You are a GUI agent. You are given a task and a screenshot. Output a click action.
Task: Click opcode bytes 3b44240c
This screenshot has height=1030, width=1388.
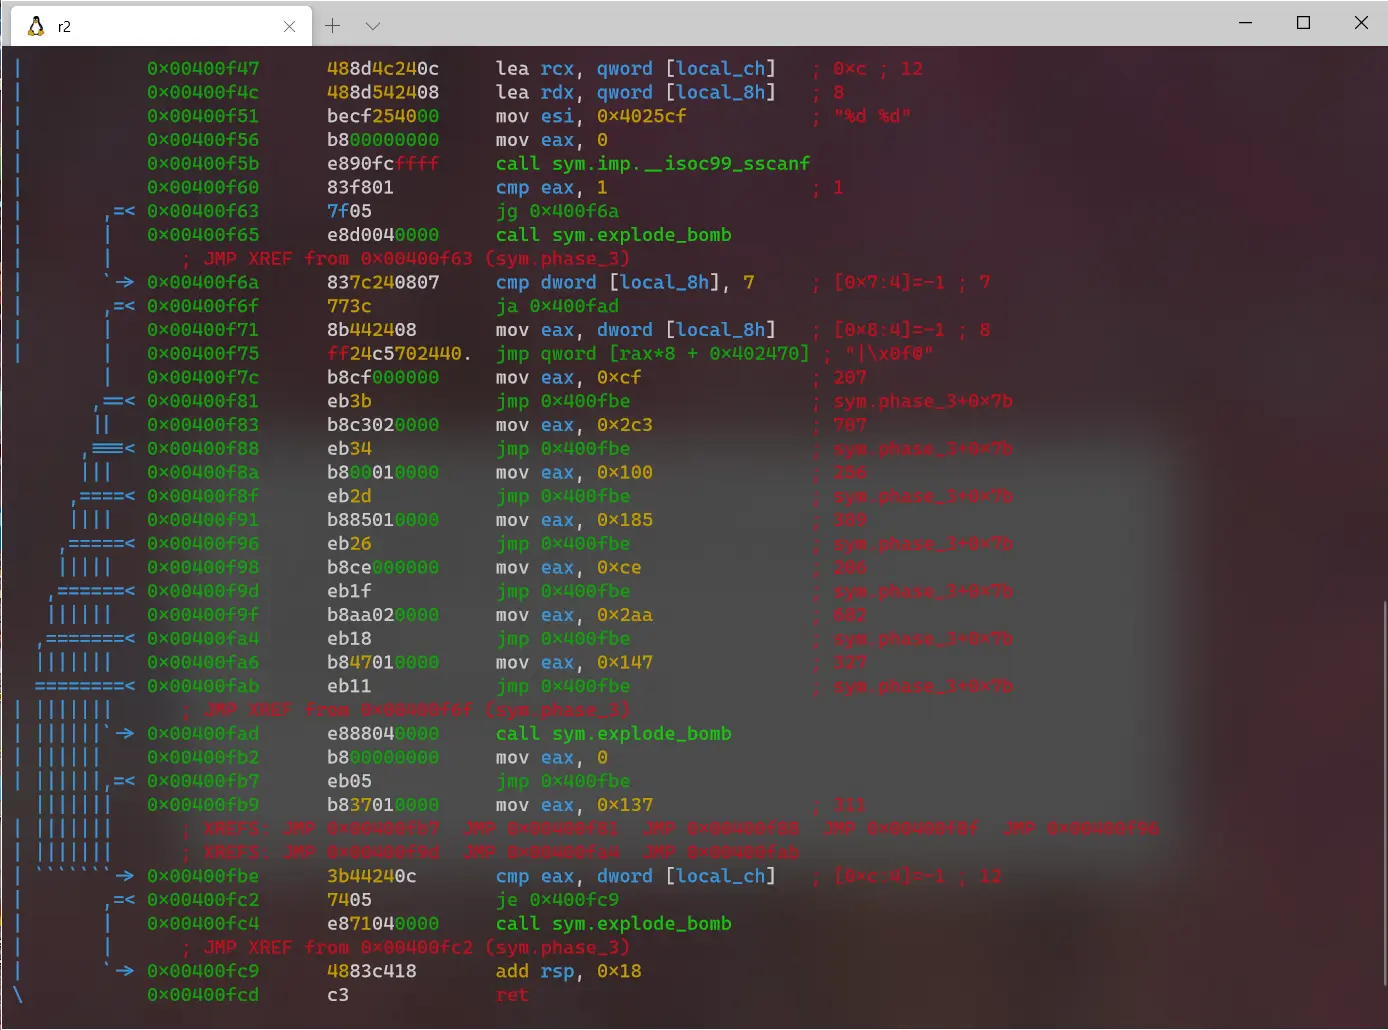(372, 877)
